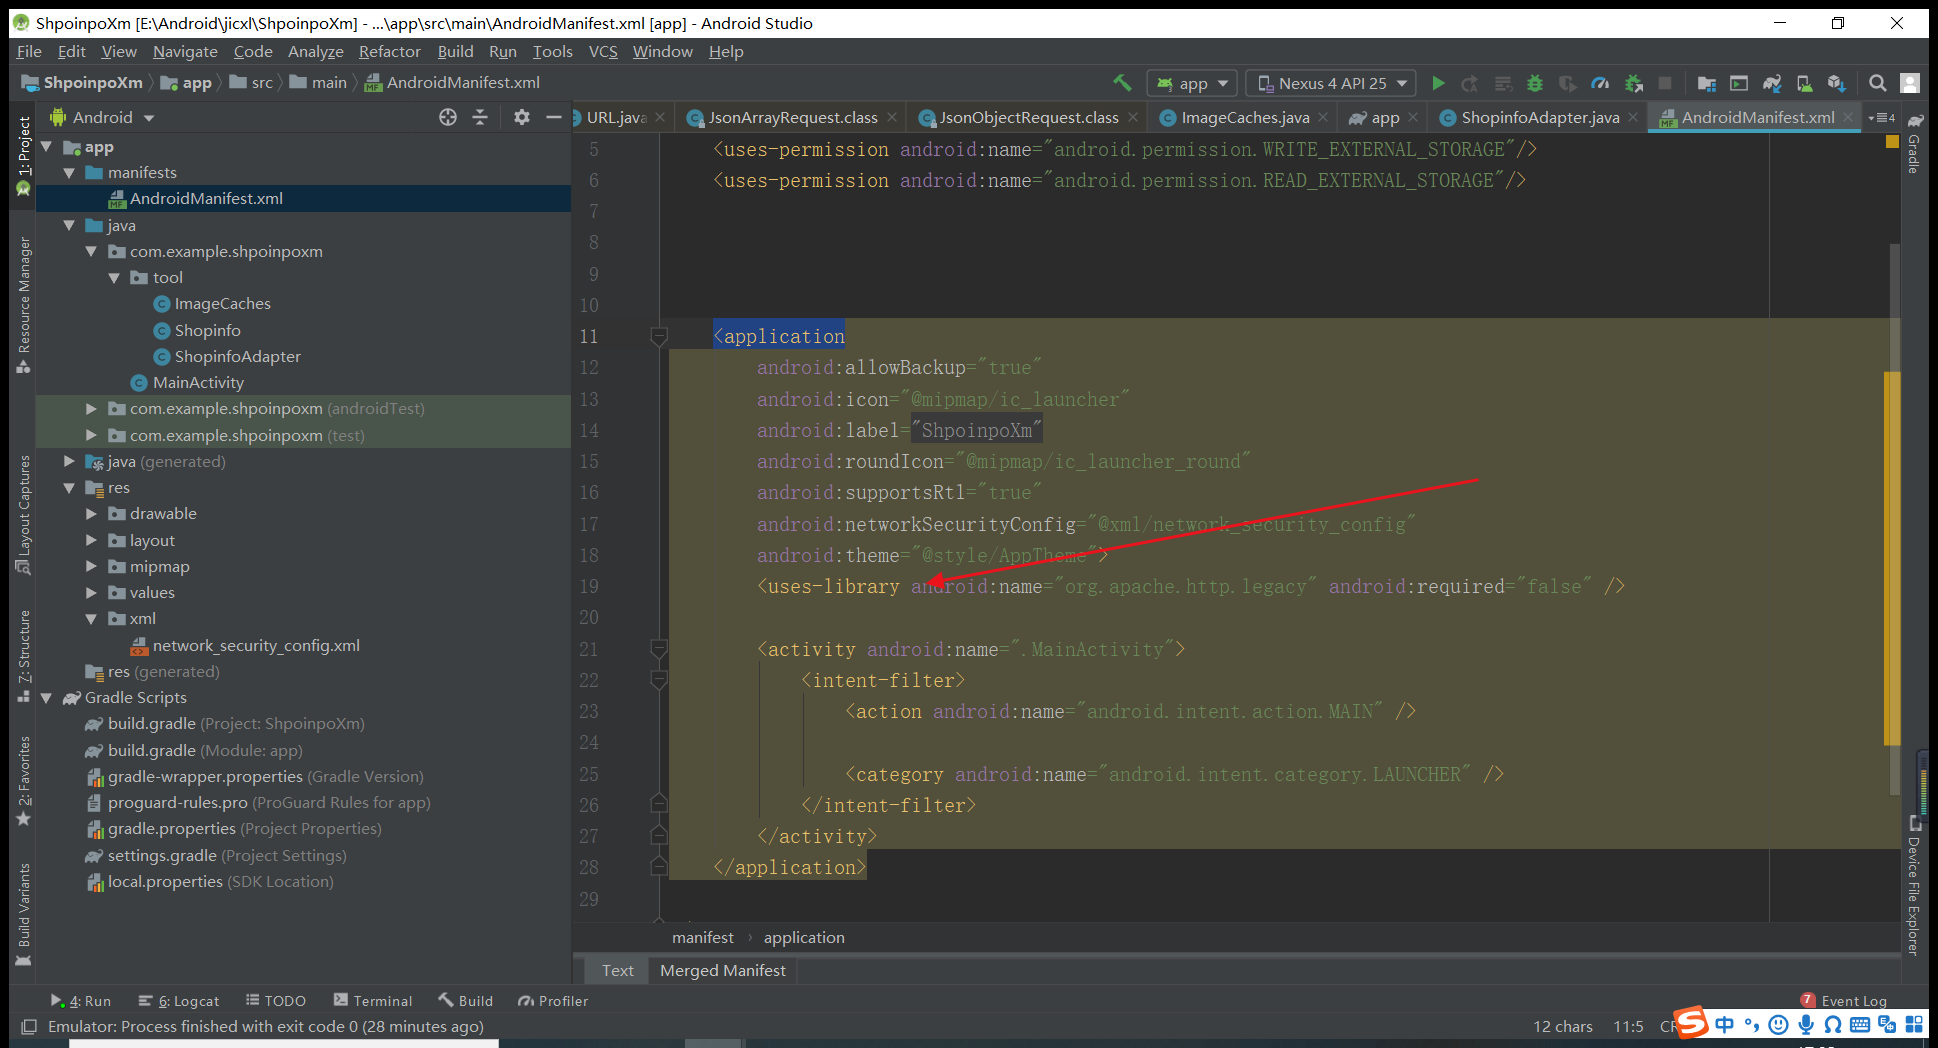1938x1048 pixels.
Task: Open the Logcat tool window
Action: click(180, 1001)
